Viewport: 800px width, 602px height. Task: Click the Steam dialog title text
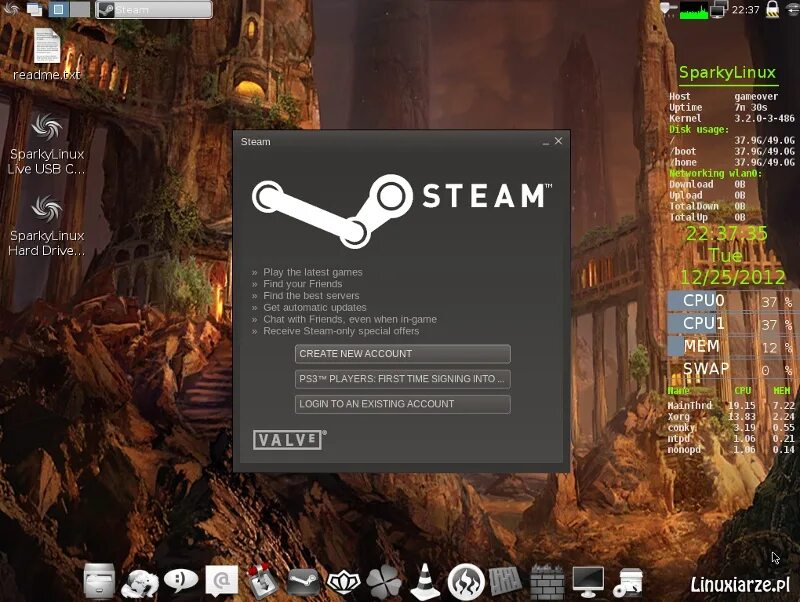point(256,142)
